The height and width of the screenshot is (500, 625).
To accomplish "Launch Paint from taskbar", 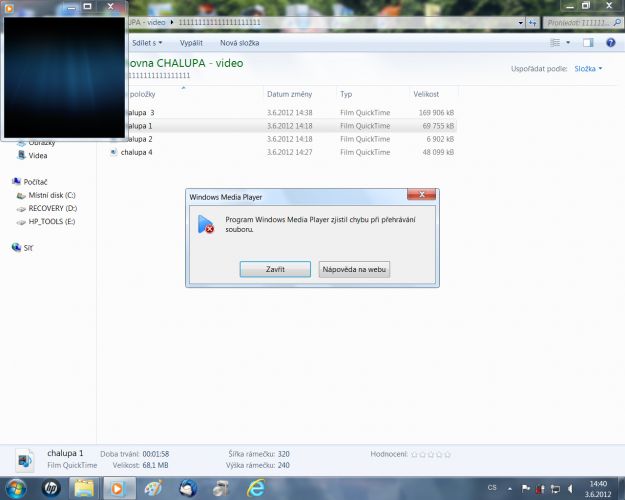I will coord(153,488).
